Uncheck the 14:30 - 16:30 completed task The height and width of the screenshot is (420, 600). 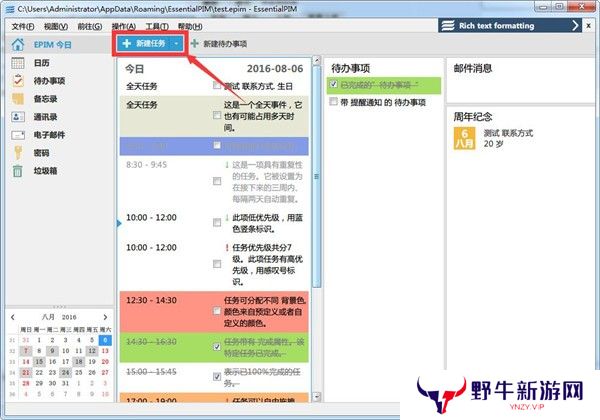[x=217, y=347]
